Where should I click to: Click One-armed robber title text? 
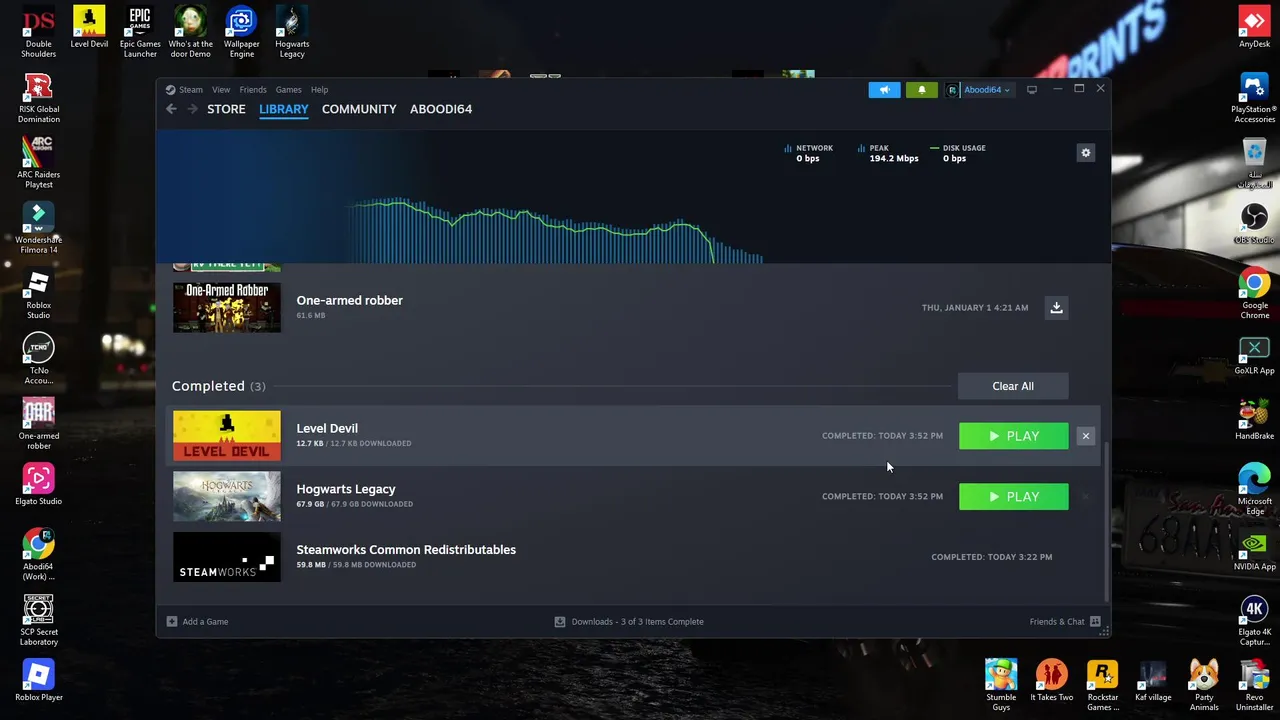349,300
